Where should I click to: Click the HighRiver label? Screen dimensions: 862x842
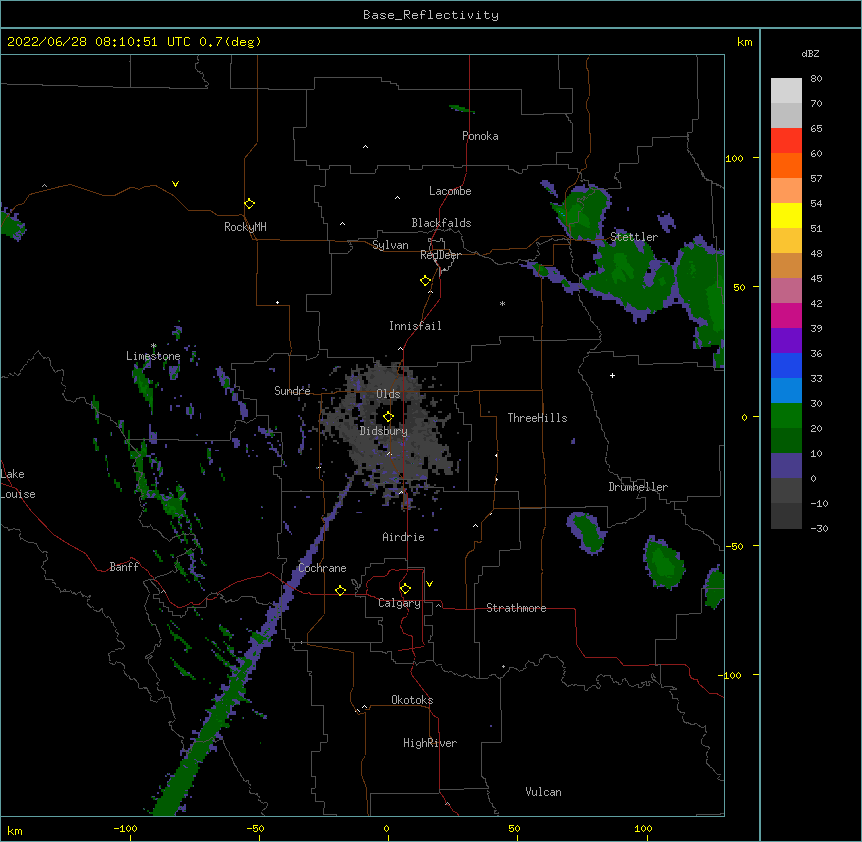pos(430,743)
